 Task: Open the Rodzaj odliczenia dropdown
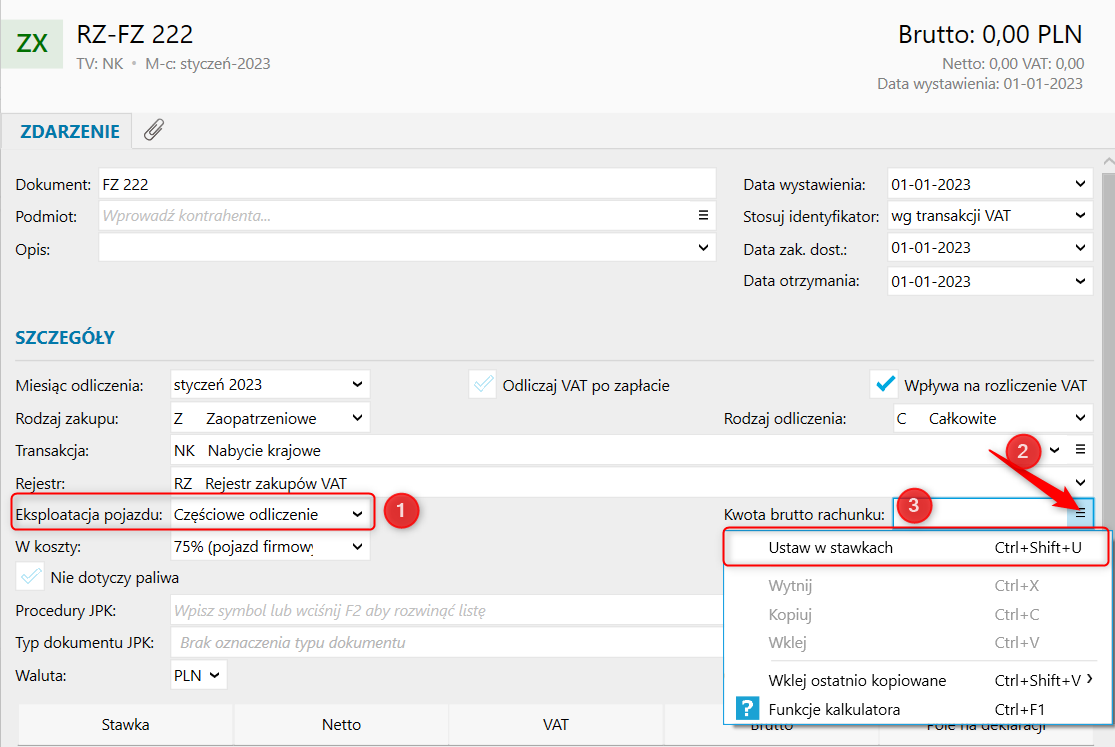point(1080,418)
